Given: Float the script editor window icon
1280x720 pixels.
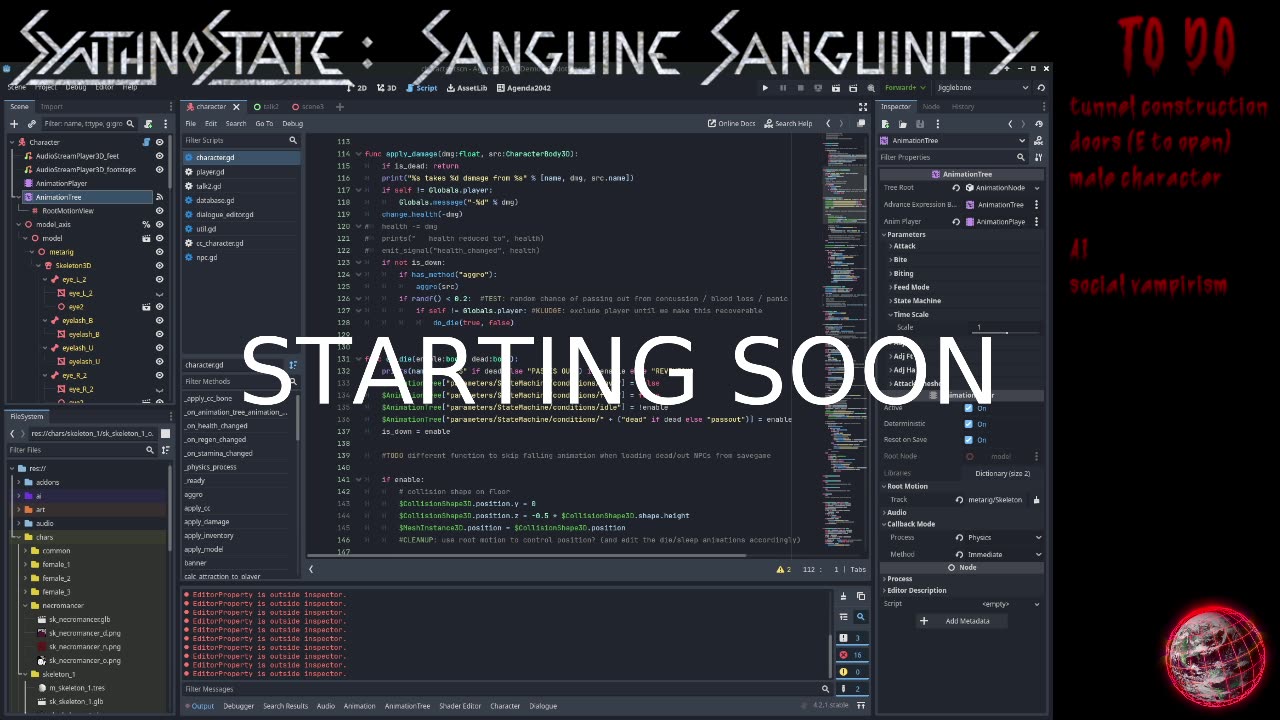Looking at the screenshot, I should (x=863, y=124).
